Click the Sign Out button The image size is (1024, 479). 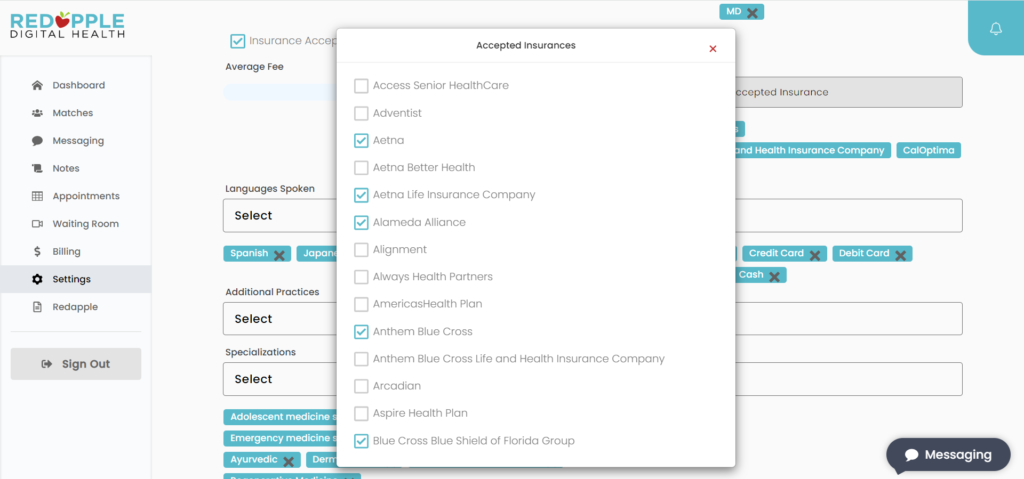[76, 364]
